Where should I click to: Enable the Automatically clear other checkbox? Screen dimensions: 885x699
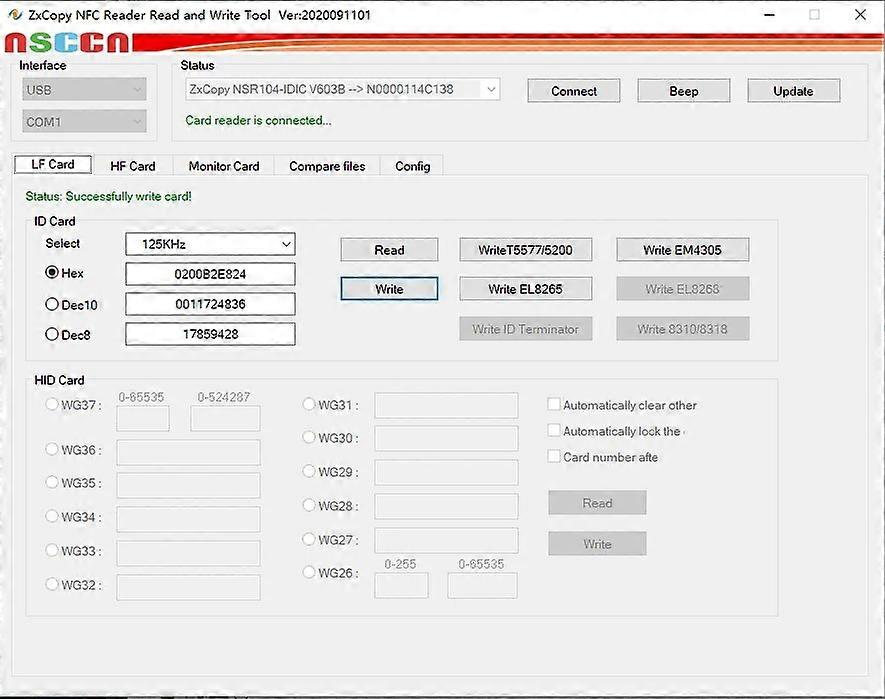[x=554, y=405]
